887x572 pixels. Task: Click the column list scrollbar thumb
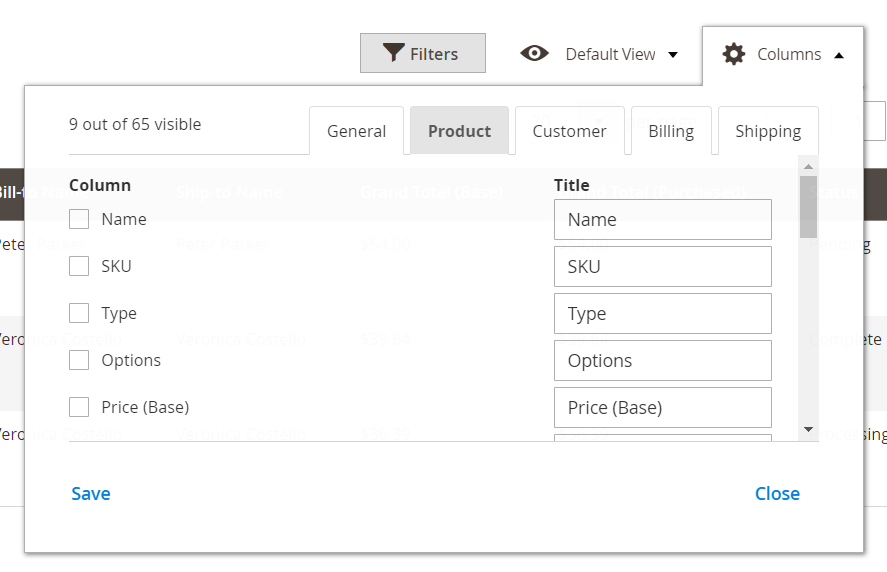pos(808,207)
